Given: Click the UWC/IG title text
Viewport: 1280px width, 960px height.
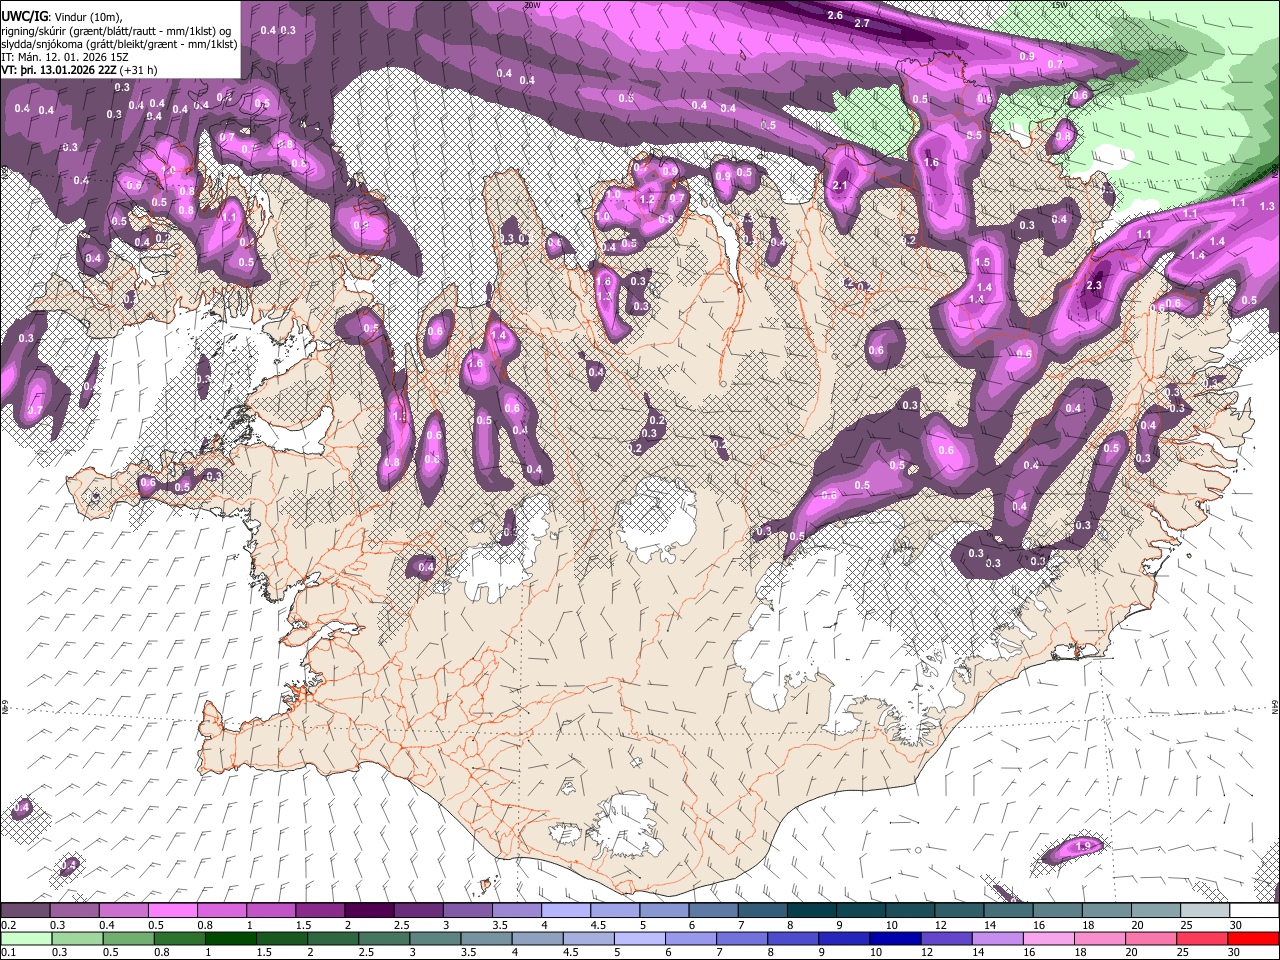Looking at the screenshot, I should [x=24, y=16].
